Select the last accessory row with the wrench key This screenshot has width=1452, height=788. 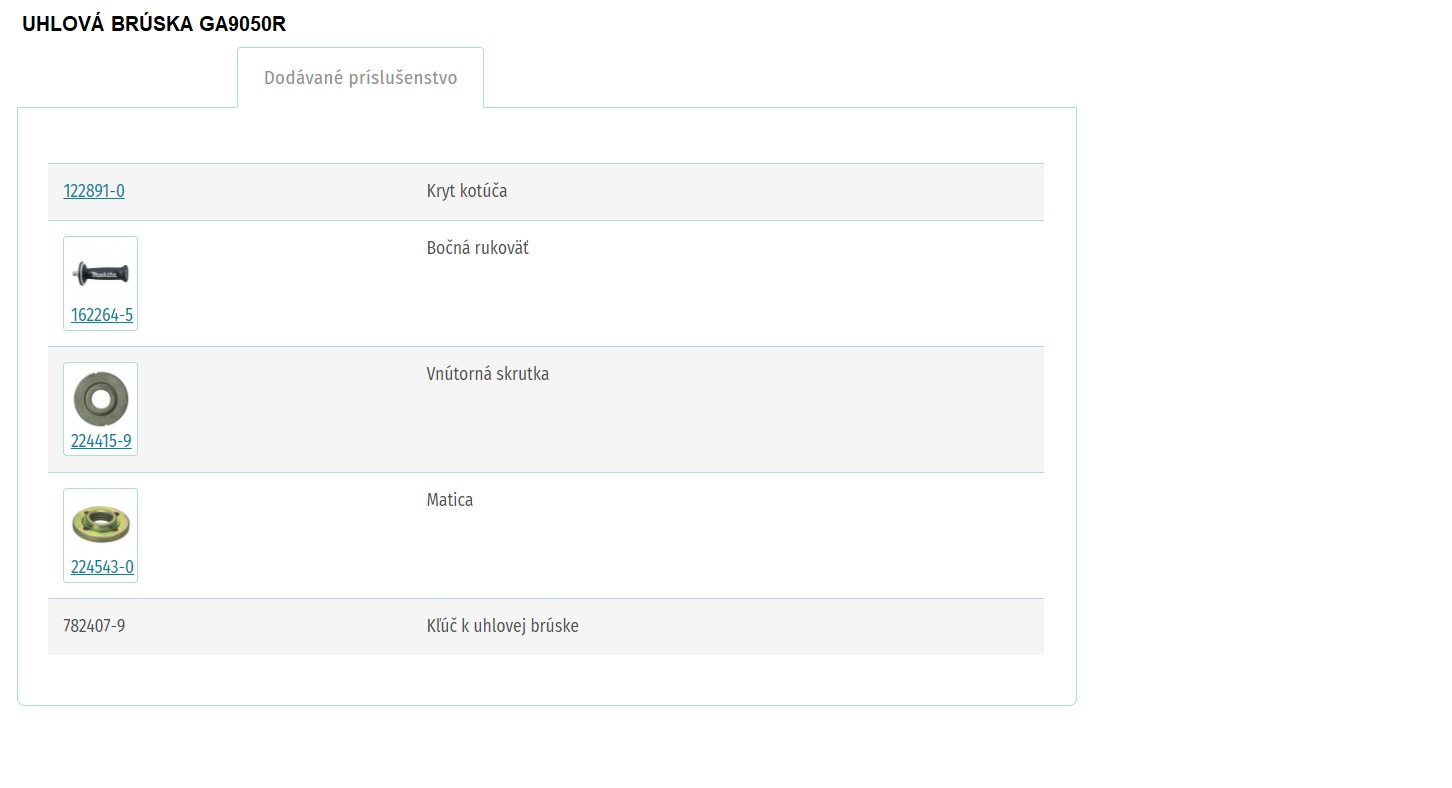coord(546,627)
